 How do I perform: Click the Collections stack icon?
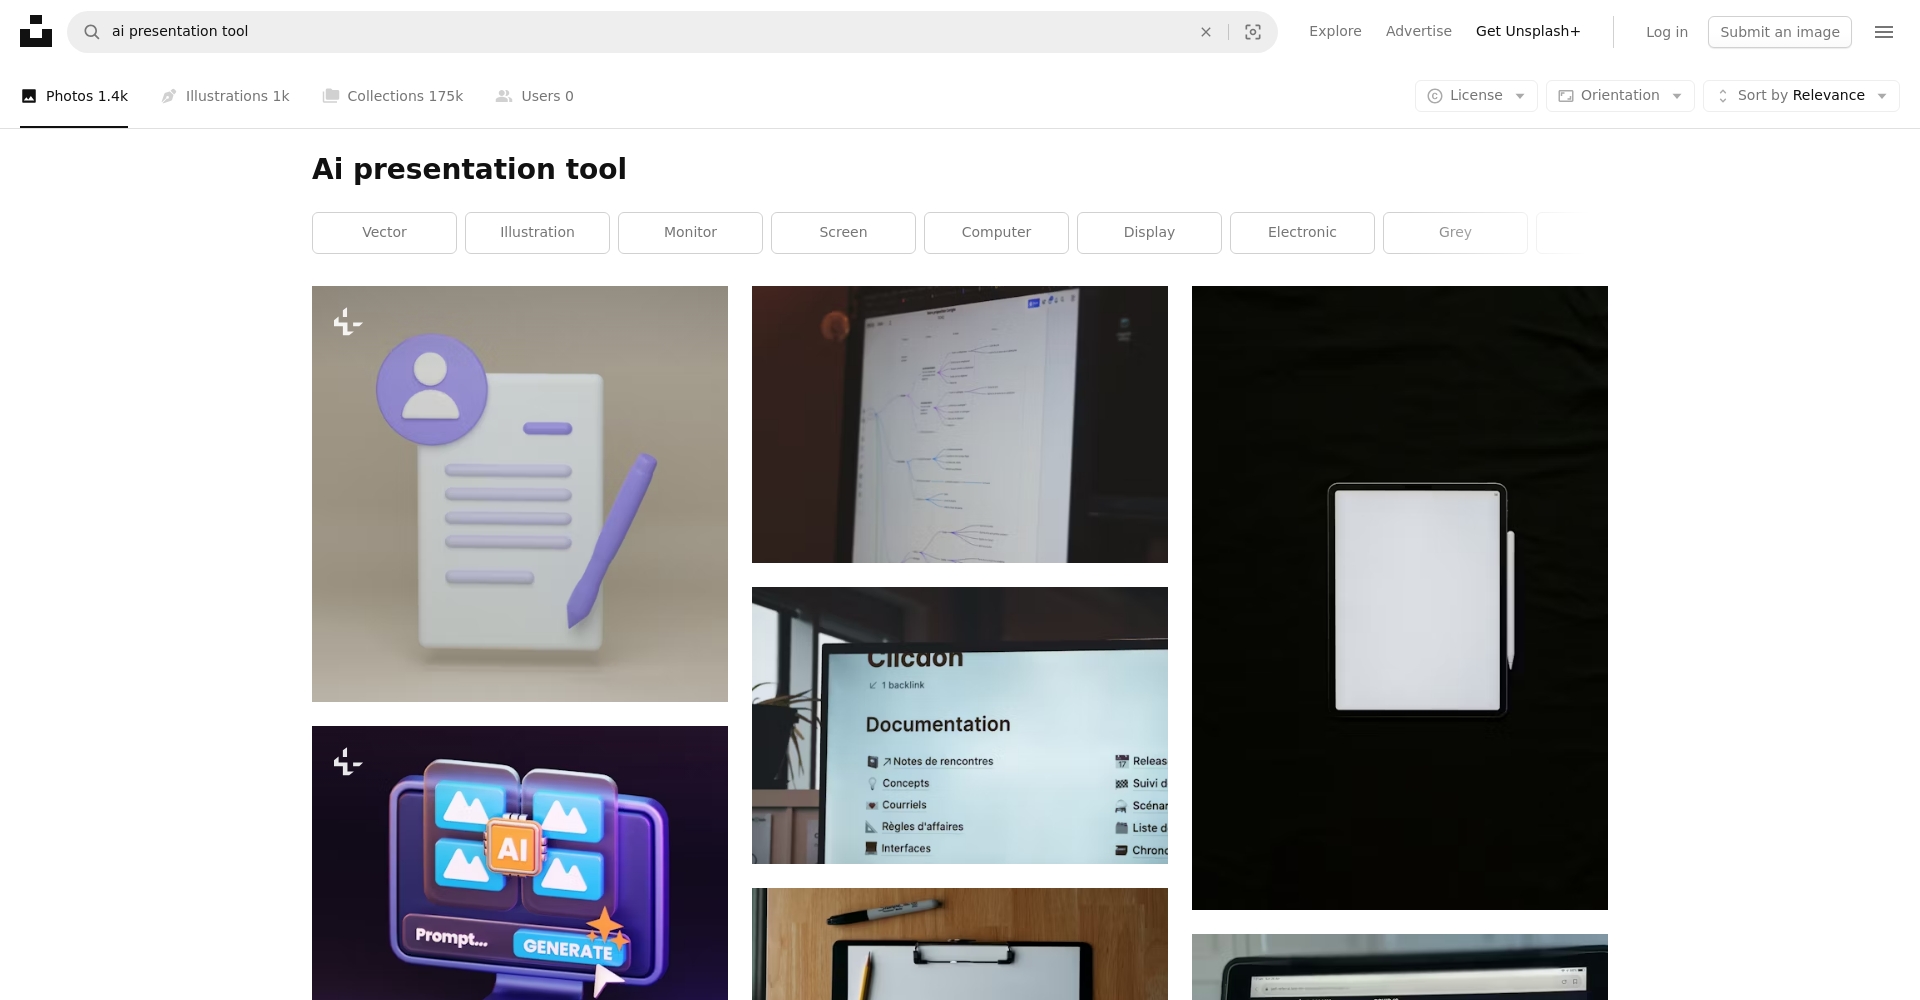(331, 96)
